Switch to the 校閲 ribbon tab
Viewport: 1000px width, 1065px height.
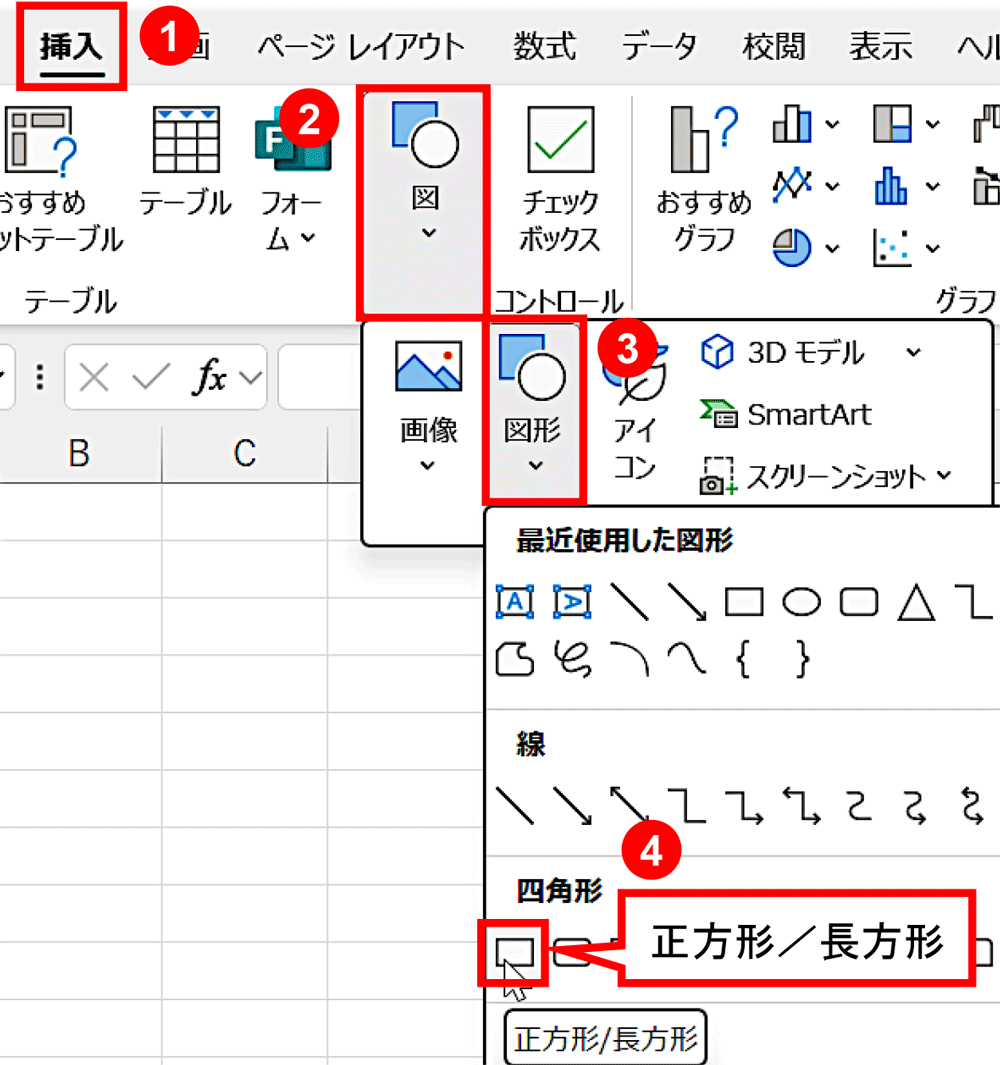coord(773,45)
